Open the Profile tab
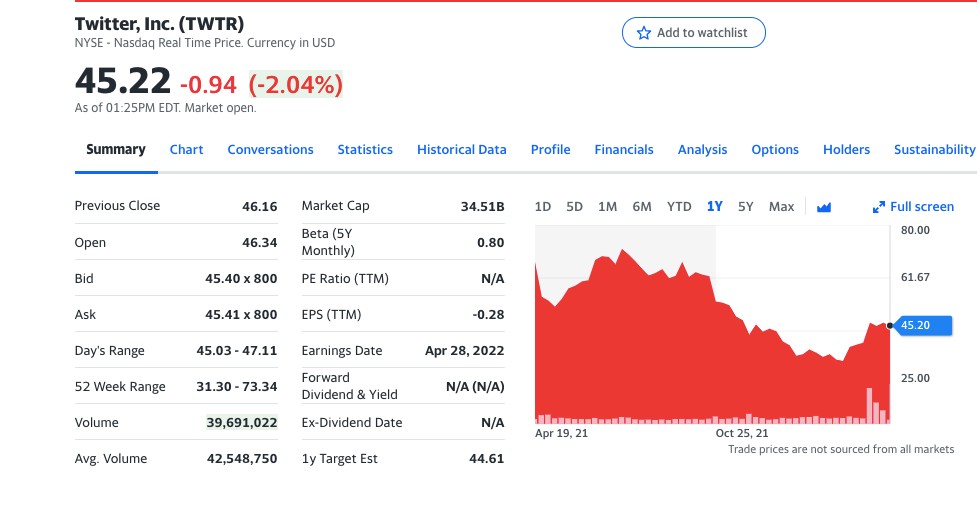977x509 pixels. click(550, 150)
